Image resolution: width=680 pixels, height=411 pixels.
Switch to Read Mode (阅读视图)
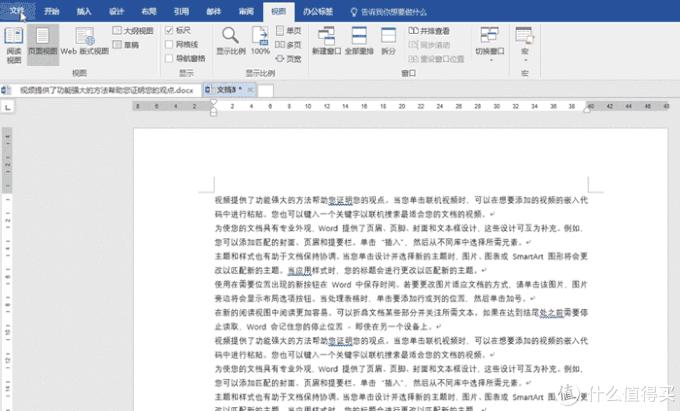point(13,45)
